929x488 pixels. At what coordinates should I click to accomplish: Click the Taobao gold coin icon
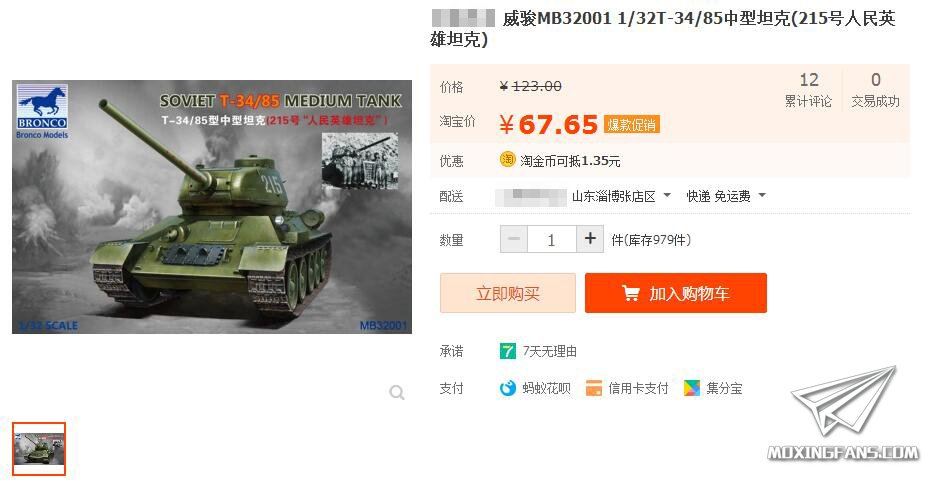[508, 159]
